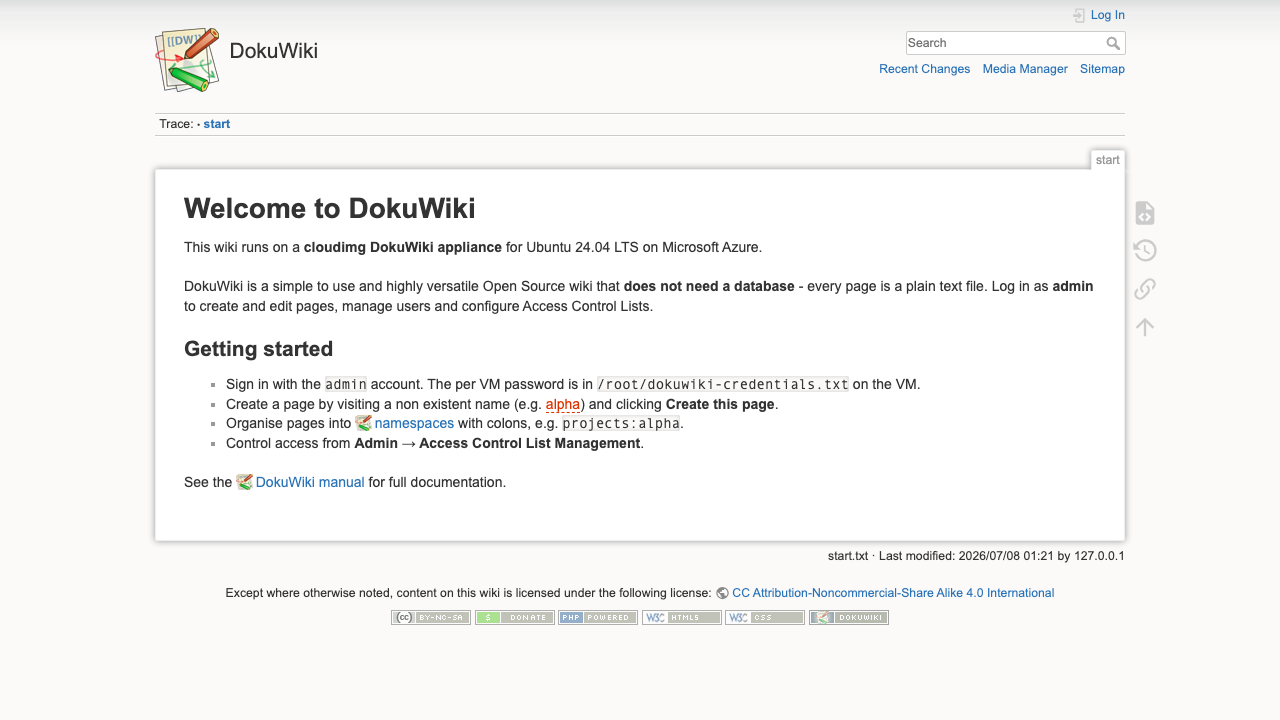Click the search magnifier button
The image size is (1280, 720).
coord(1114,43)
